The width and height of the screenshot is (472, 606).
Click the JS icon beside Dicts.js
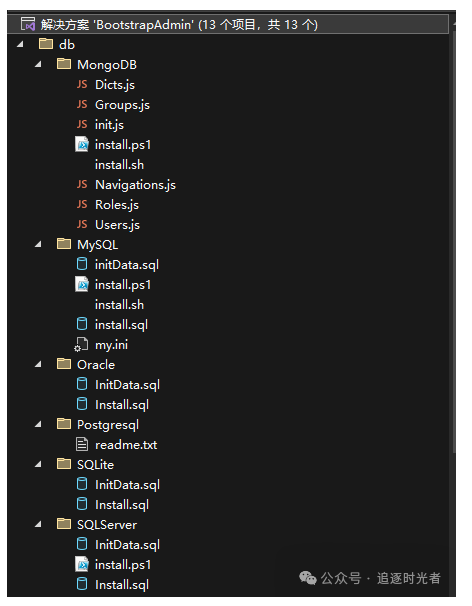[82, 84]
